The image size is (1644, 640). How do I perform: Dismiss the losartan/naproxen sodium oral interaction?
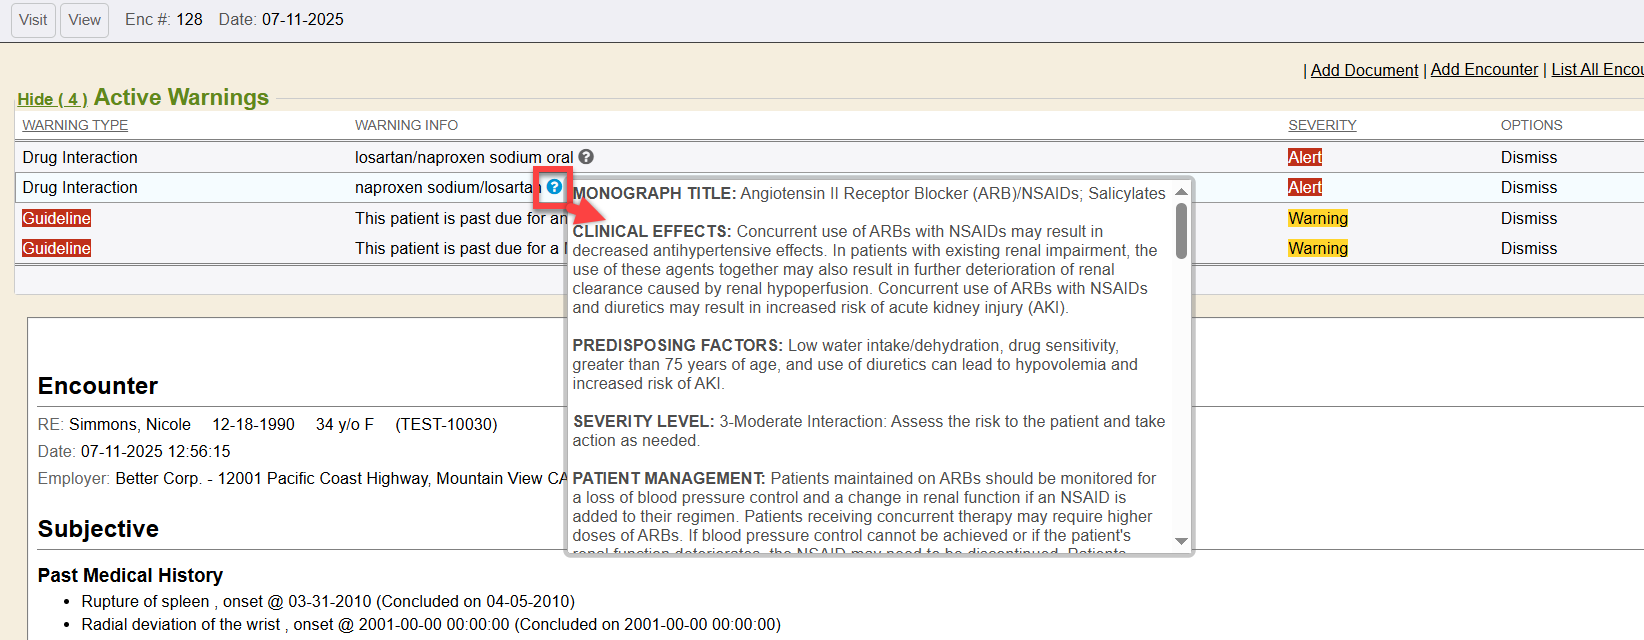(x=1528, y=157)
